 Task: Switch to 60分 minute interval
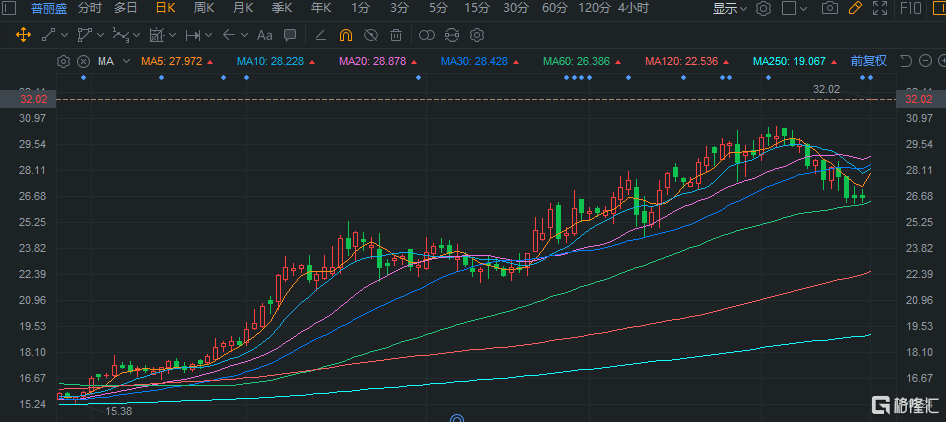pyautogui.click(x=555, y=8)
